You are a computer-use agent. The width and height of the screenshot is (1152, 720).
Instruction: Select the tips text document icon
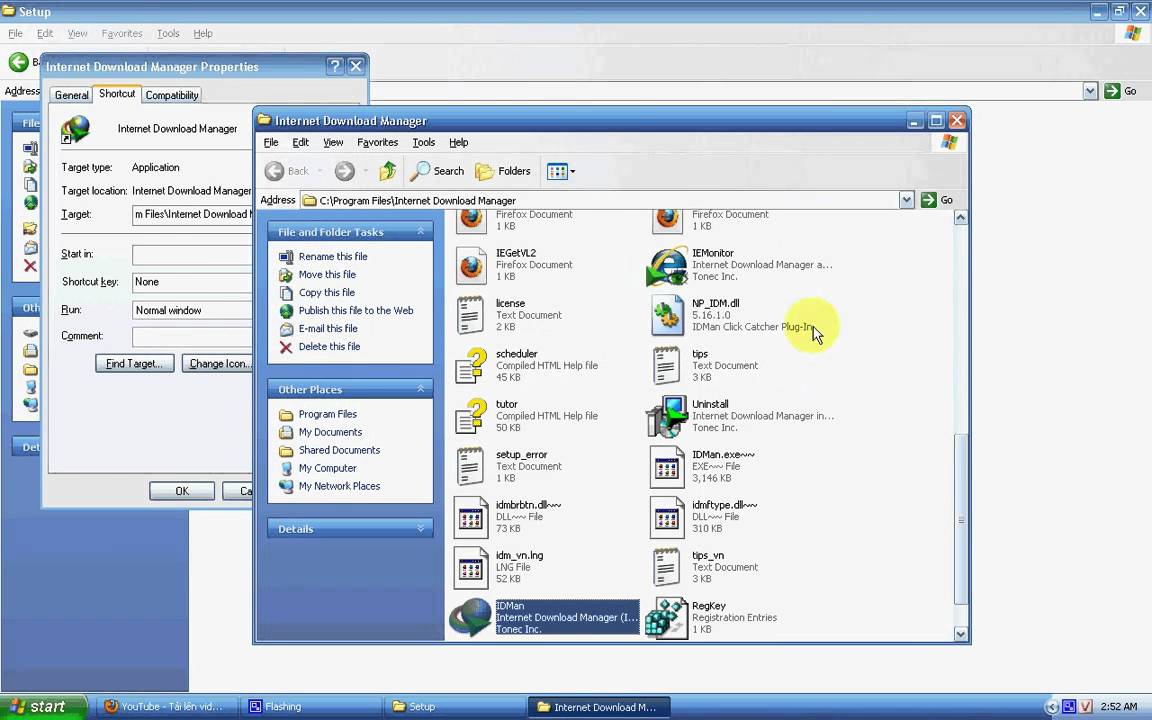(667, 366)
